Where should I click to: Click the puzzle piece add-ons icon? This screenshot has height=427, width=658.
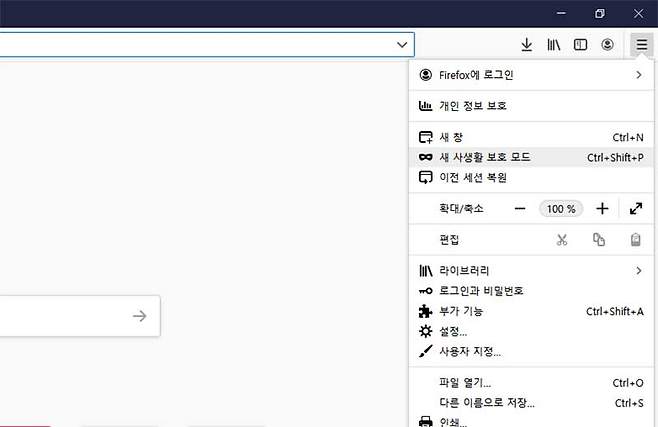[x=426, y=311]
